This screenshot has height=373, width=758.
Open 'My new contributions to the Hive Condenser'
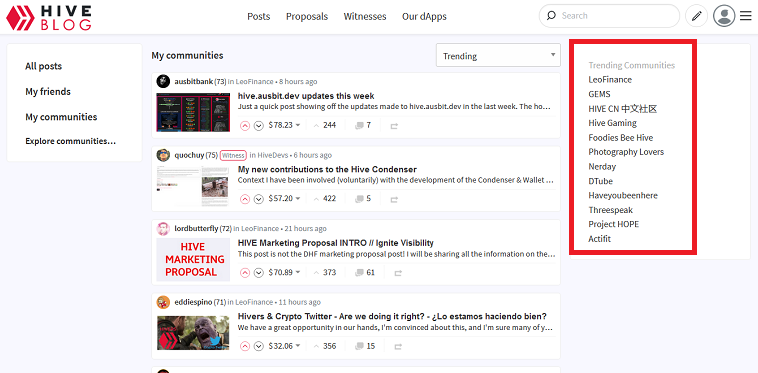[327, 170]
